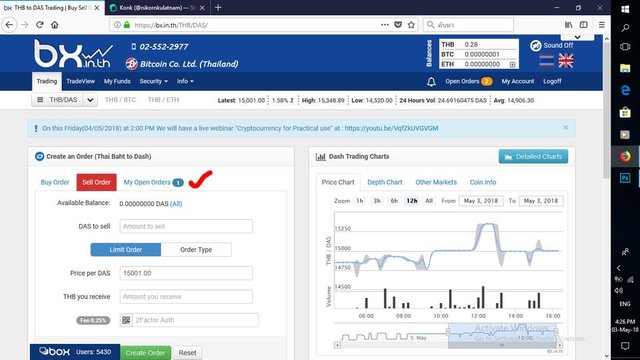The width and height of the screenshot is (640, 360).
Task: Open the My Open Orders tab
Action: pos(153,182)
